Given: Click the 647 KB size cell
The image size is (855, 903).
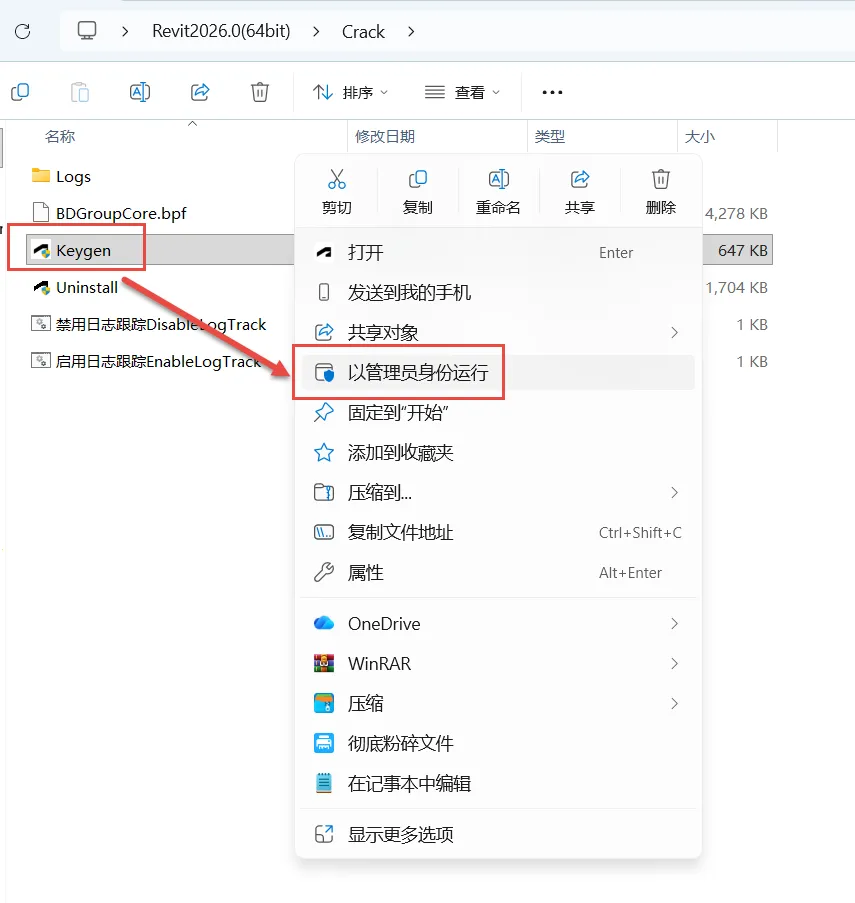Looking at the screenshot, I should pyautogui.click(x=742, y=251).
